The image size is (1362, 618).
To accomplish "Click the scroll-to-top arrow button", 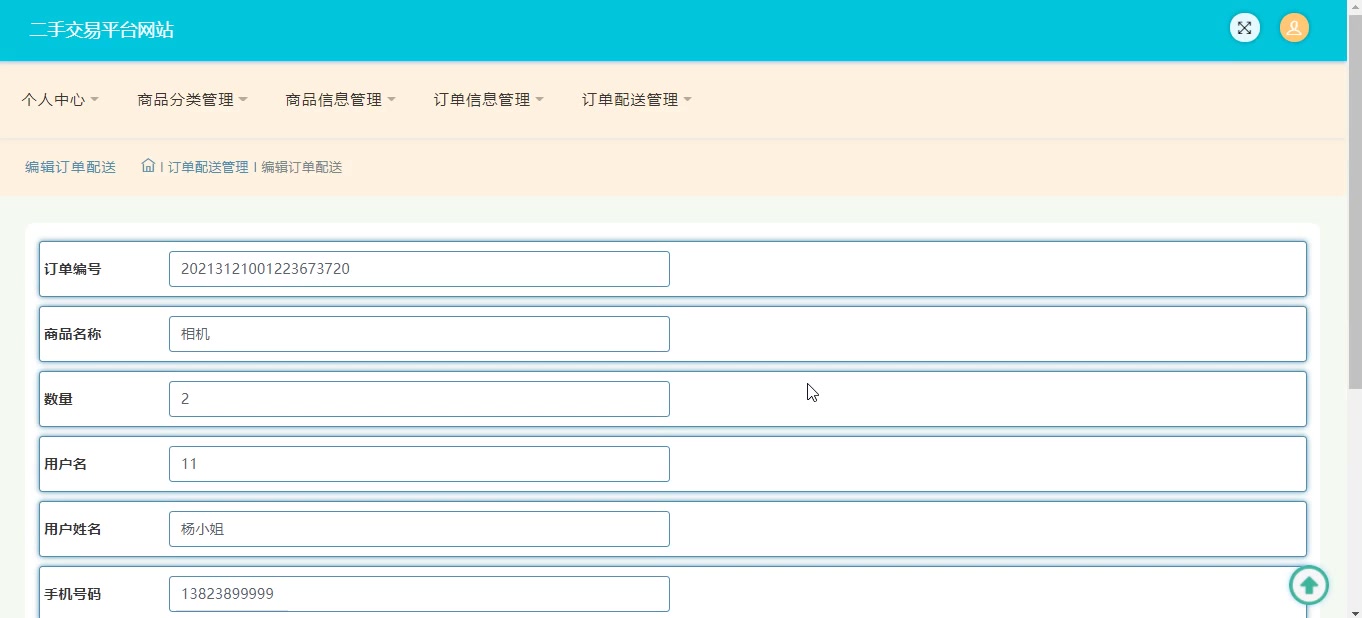I will coord(1308,585).
